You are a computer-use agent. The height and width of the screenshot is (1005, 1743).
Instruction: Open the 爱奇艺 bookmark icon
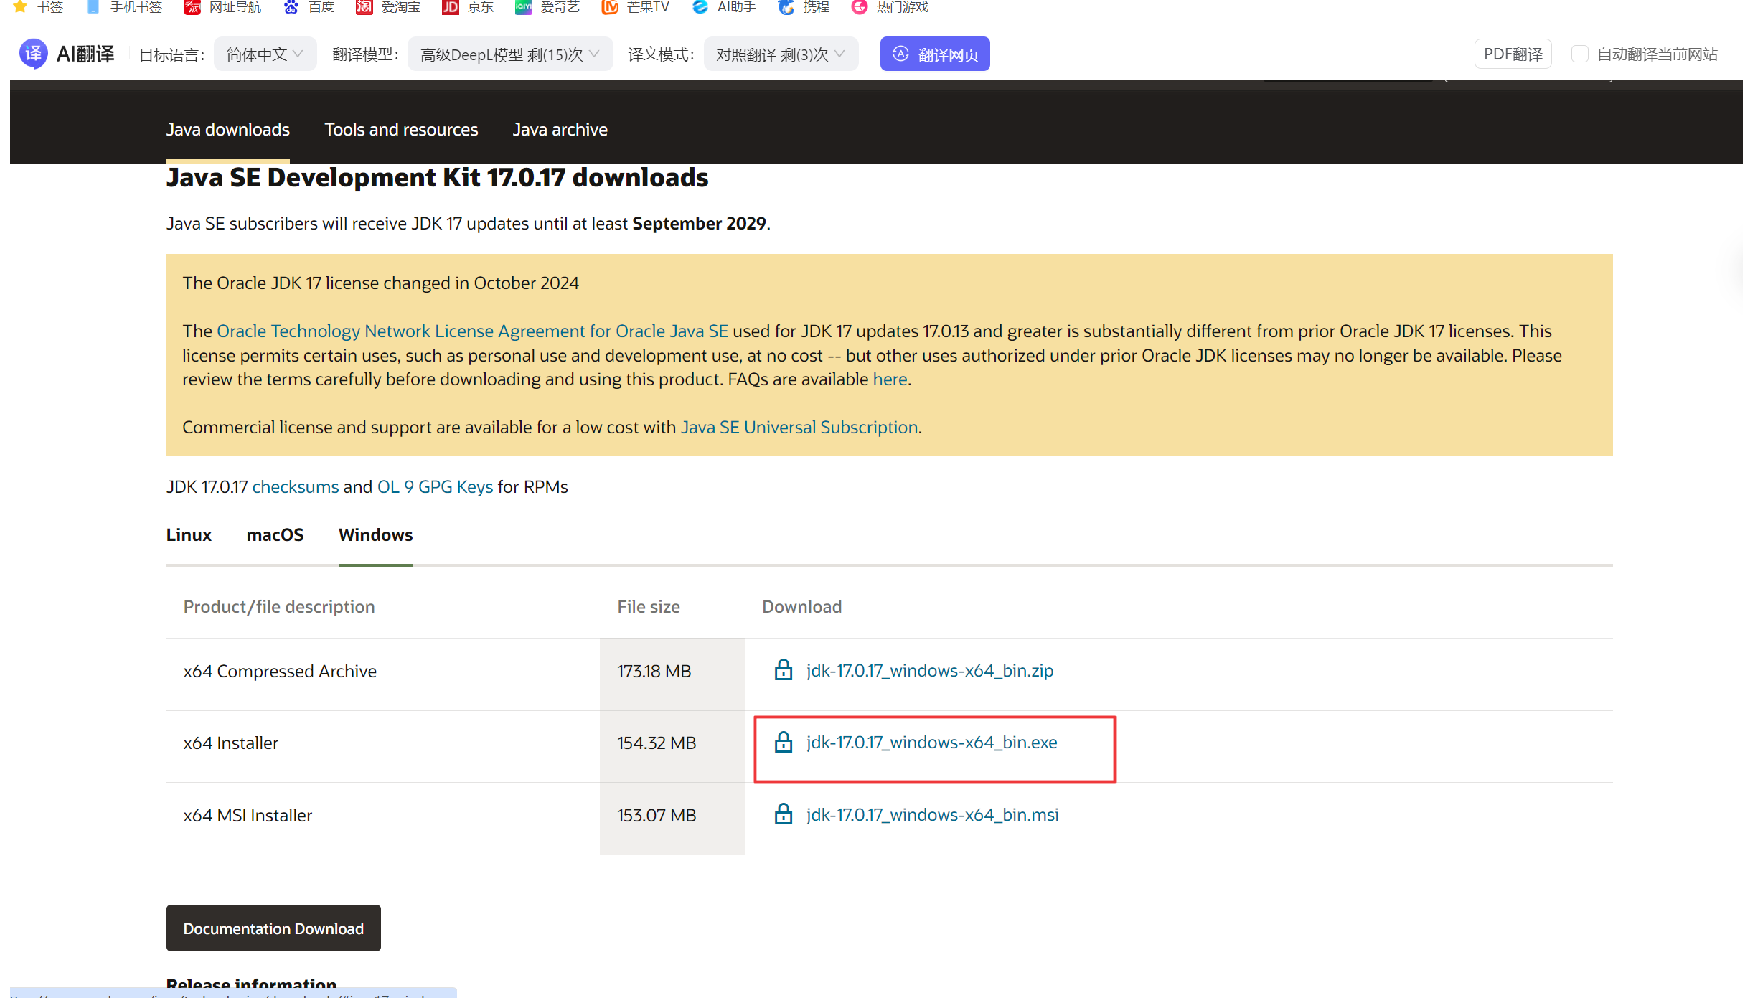[x=523, y=6]
